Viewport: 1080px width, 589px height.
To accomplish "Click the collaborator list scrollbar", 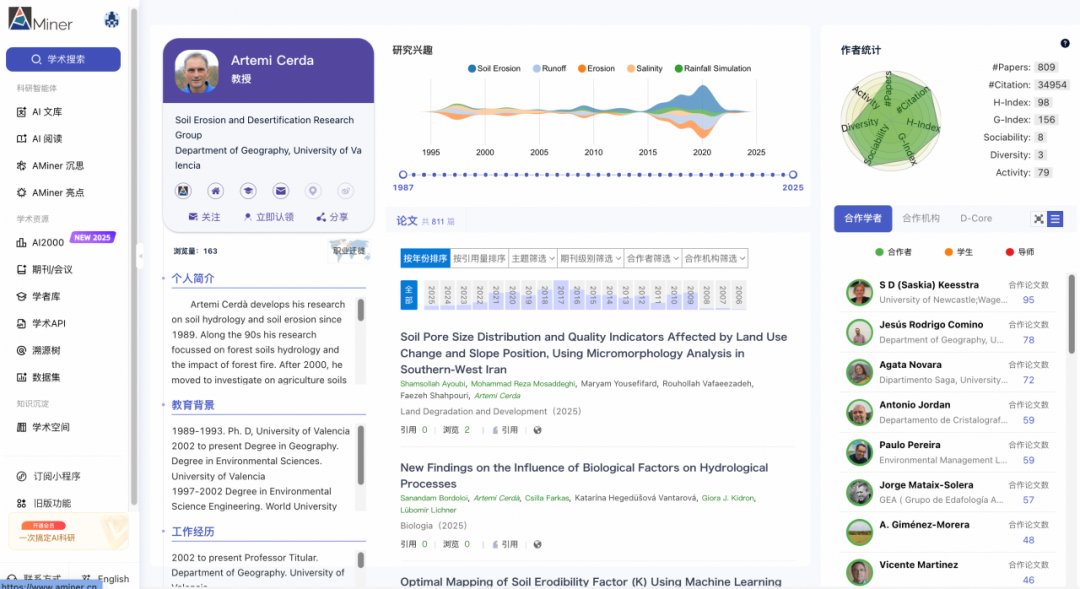I will [x=1071, y=313].
